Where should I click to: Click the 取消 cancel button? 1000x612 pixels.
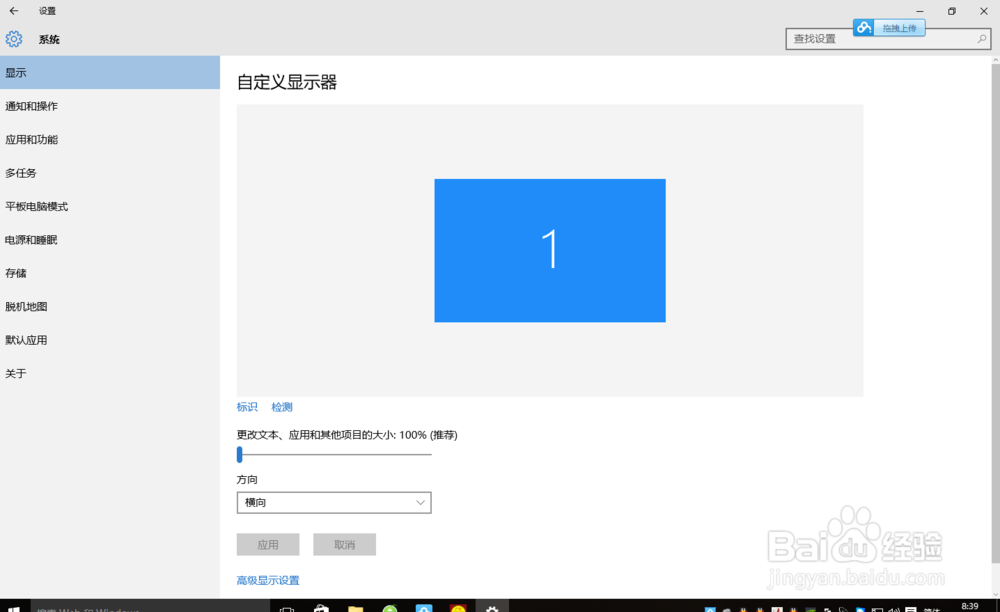tap(344, 544)
